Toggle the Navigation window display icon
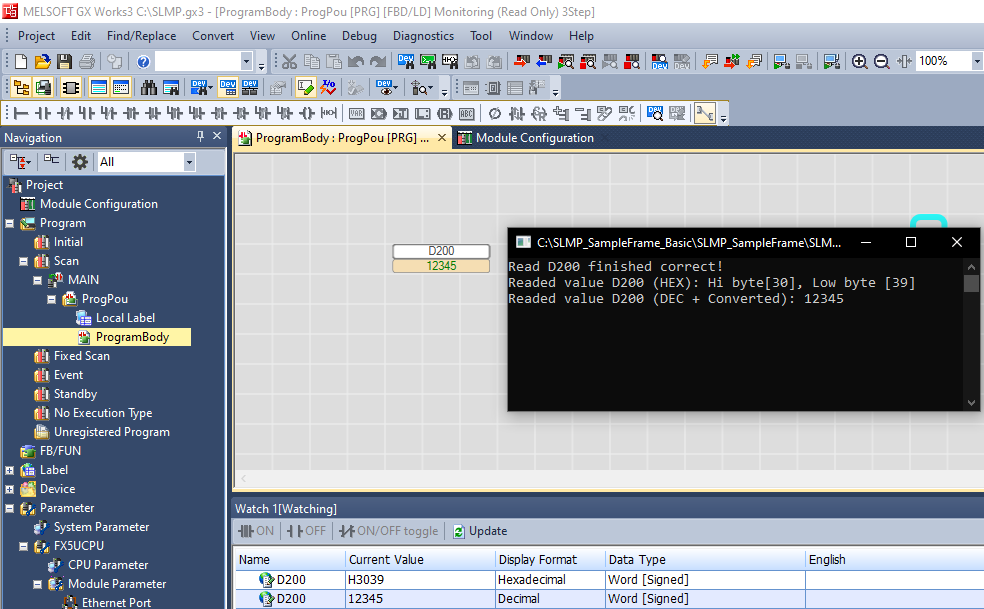The image size is (984, 609). click(21, 87)
